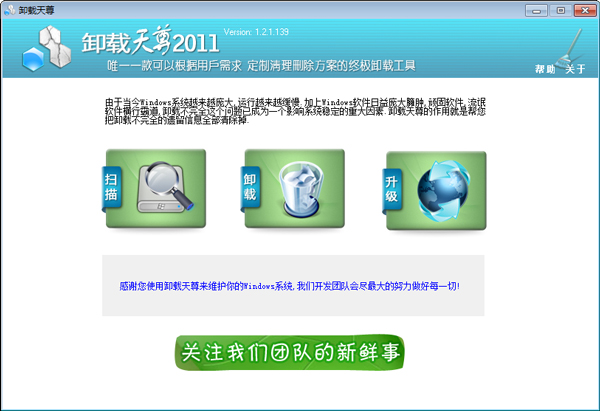Open the 卸载 recycle bin tile

(x=293, y=189)
